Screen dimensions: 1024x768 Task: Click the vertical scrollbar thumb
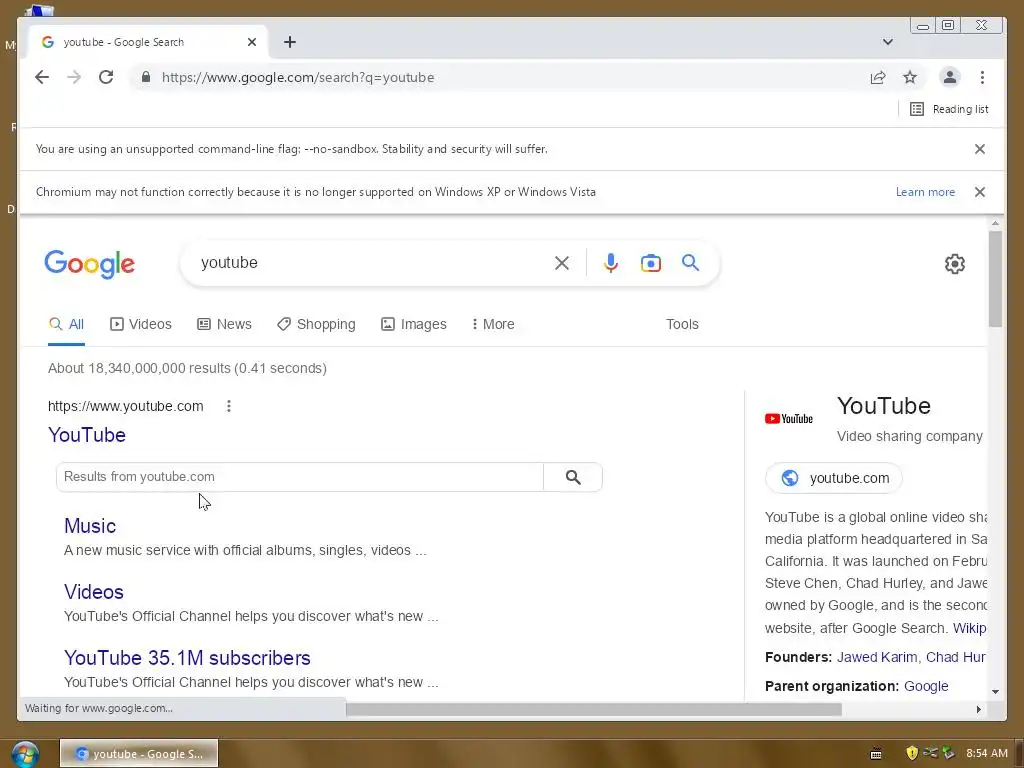coord(995,278)
